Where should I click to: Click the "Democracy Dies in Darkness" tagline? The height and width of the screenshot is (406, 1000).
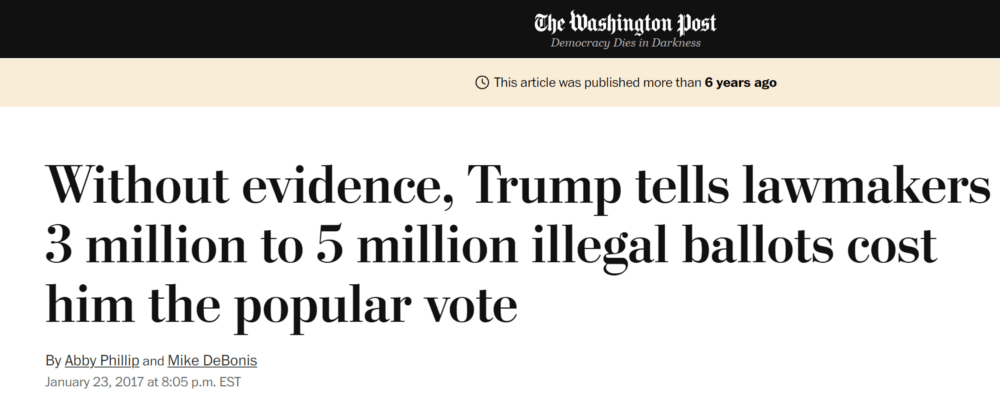pos(625,43)
